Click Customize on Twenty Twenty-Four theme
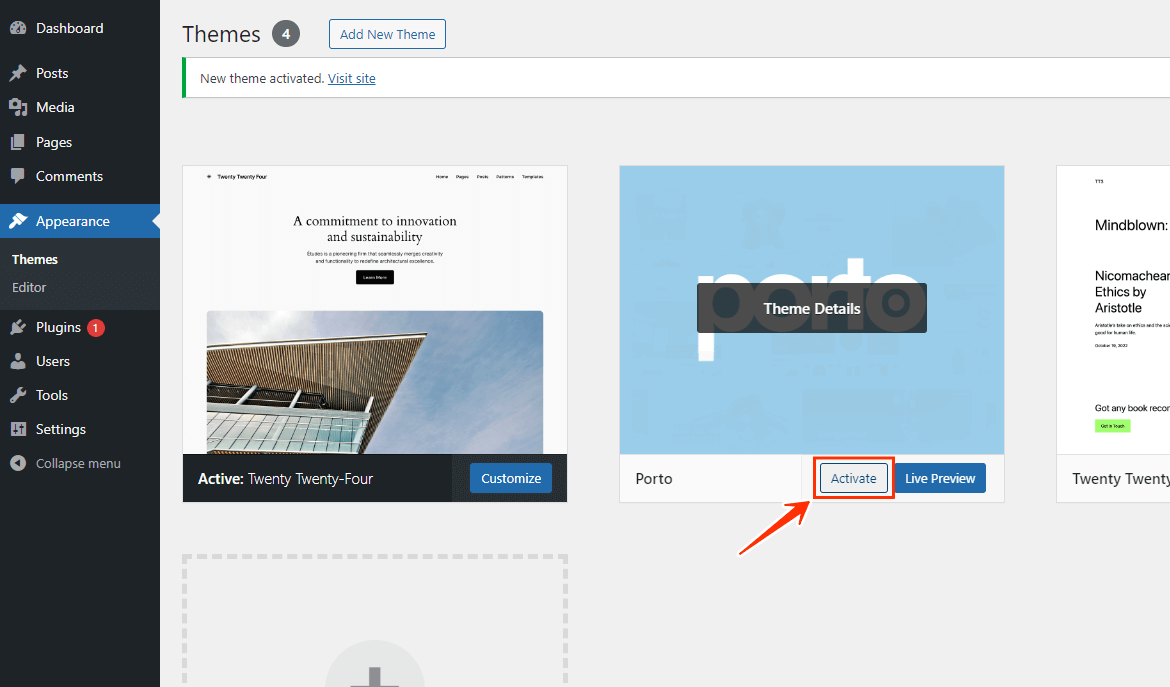This screenshot has height=687, width=1170. click(511, 478)
